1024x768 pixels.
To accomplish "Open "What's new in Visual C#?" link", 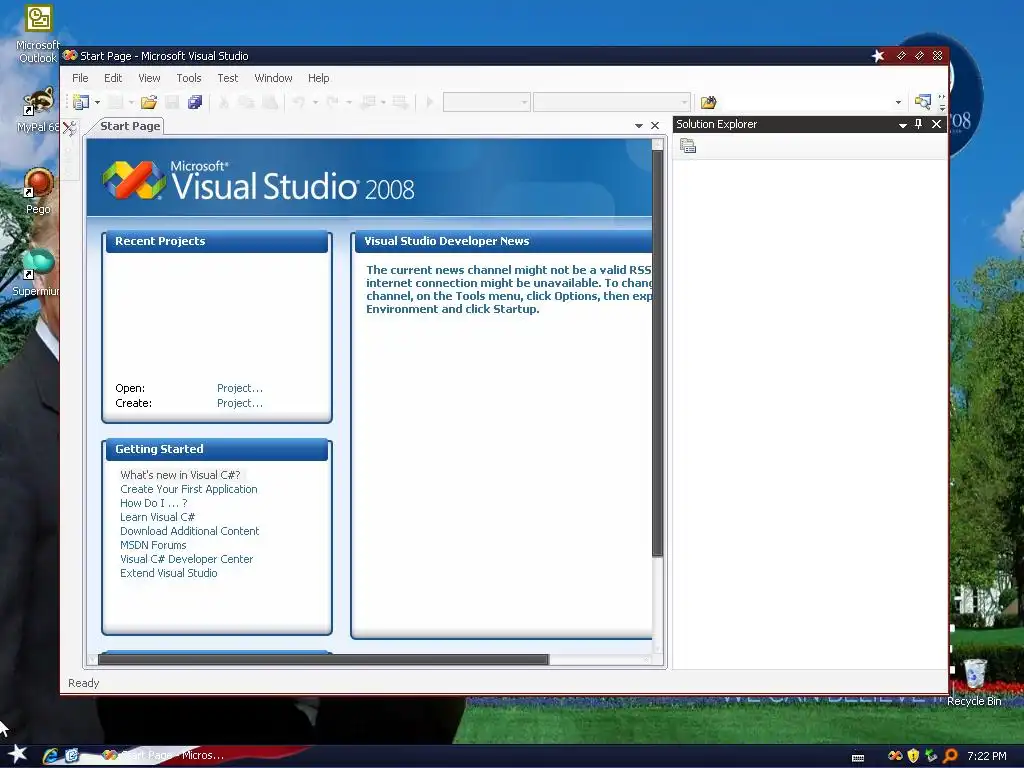I will tap(180, 475).
